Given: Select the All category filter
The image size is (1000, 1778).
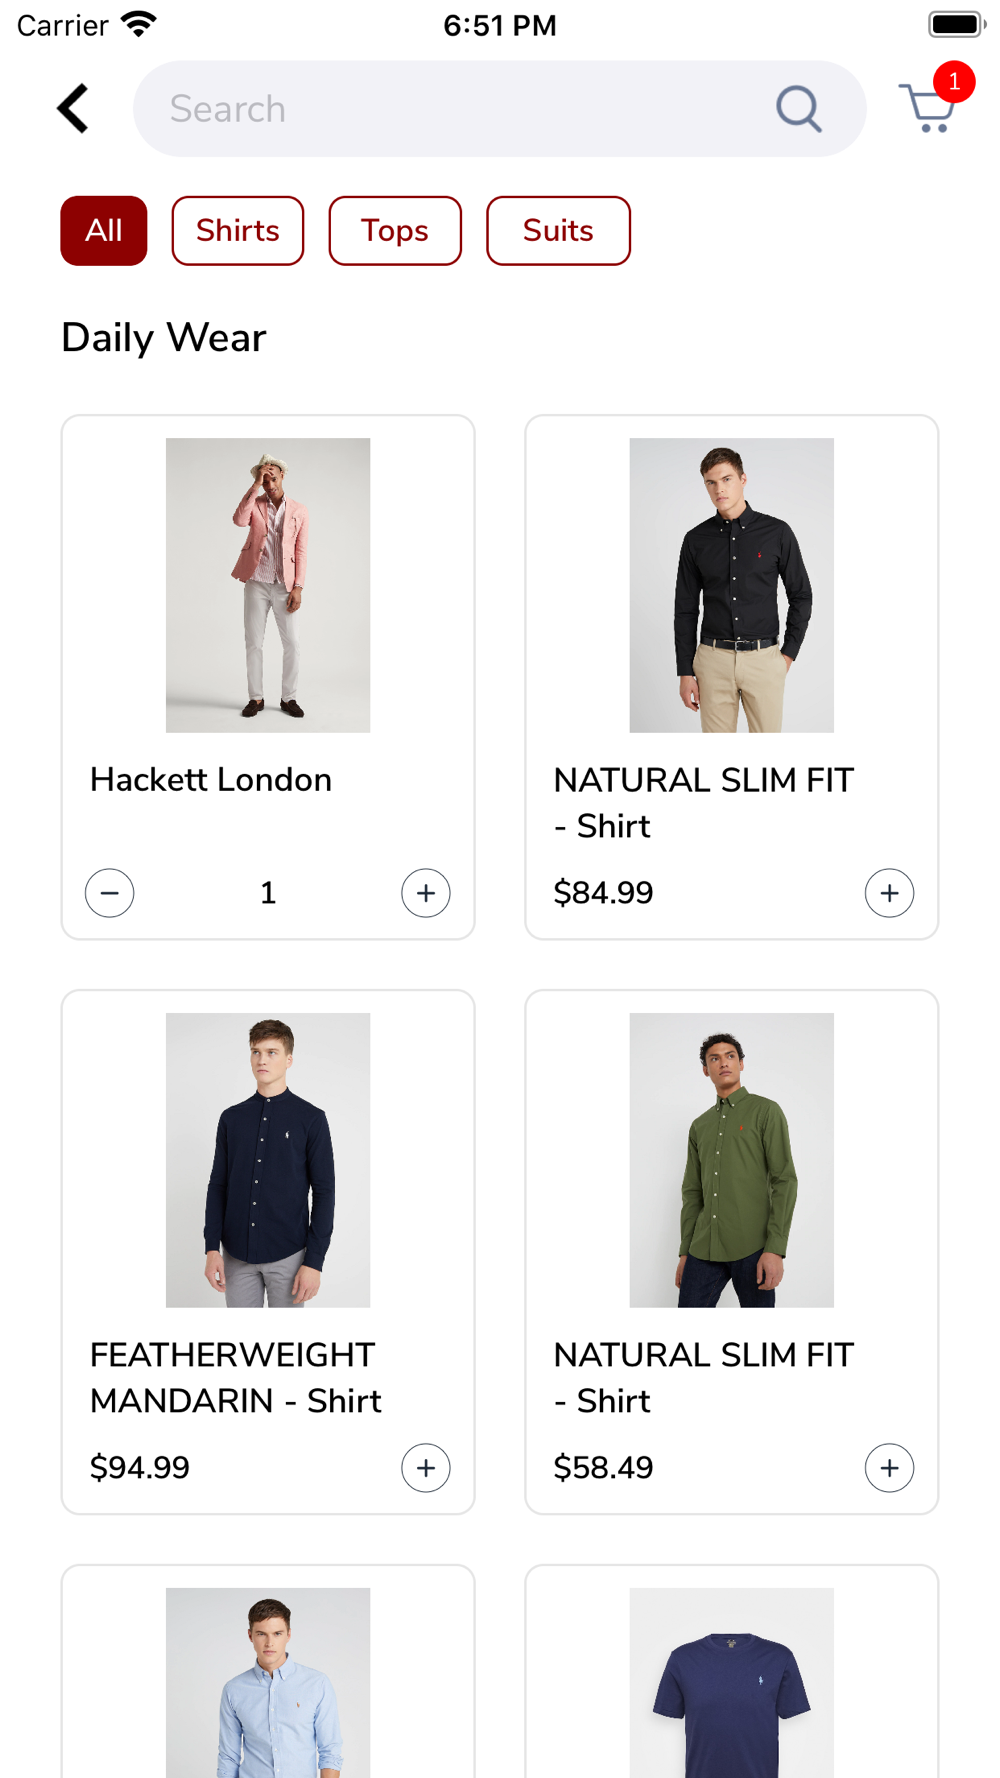Looking at the screenshot, I should [x=104, y=231].
